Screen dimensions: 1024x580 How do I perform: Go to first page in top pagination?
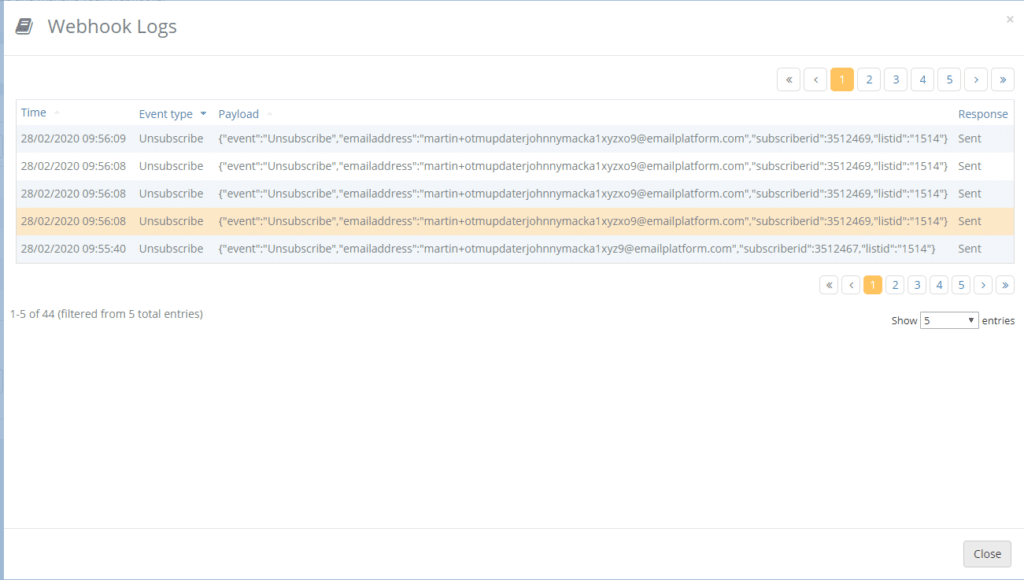click(x=789, y=80)
